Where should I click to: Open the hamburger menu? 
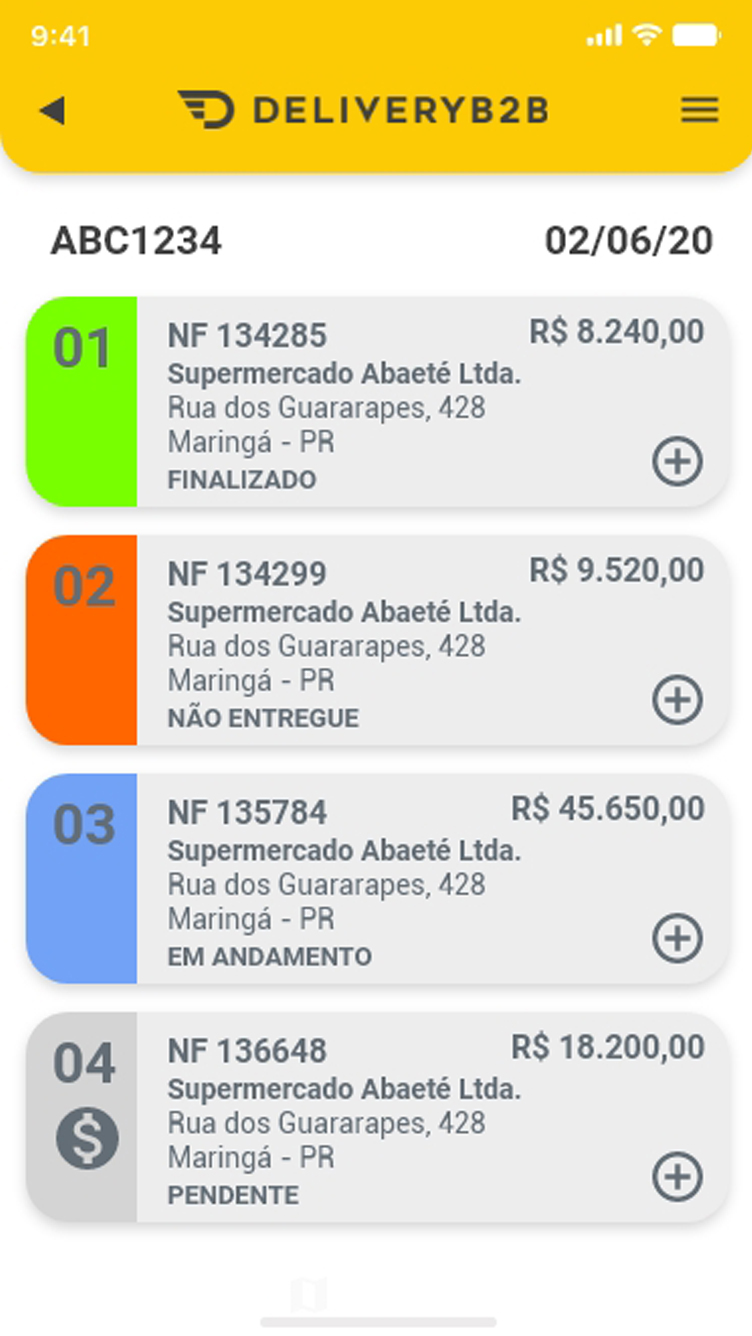pos(700,110)
